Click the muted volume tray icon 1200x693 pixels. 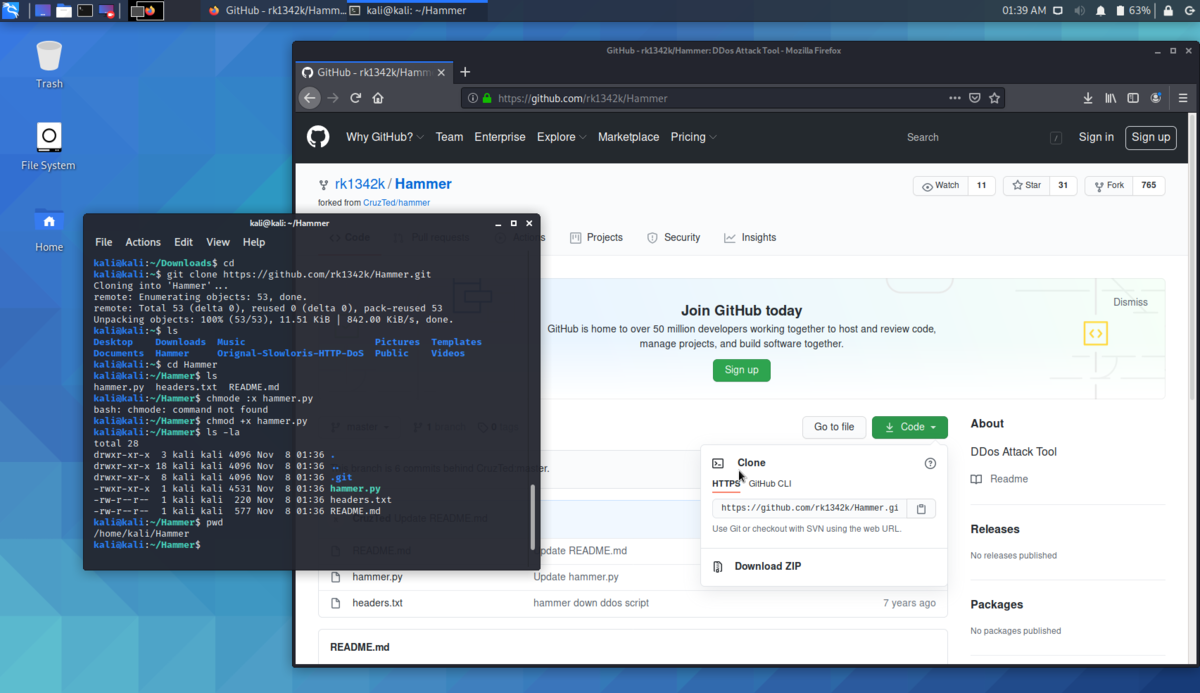[1080, 11]
